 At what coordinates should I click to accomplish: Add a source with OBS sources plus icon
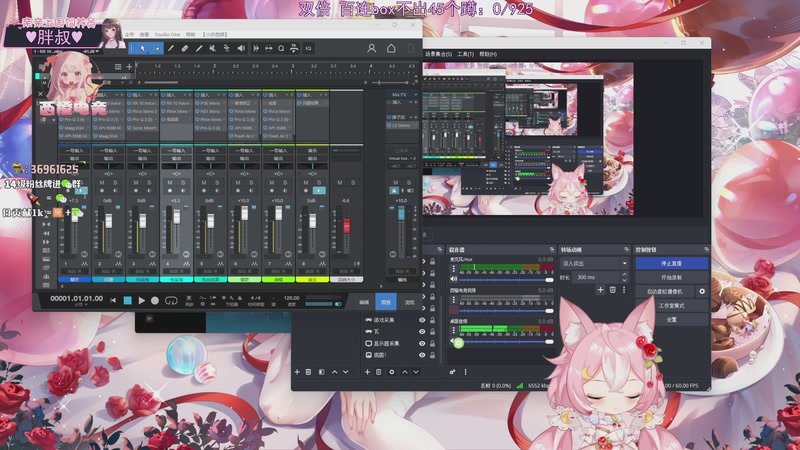pyautogui.click(x=367, y=372)
